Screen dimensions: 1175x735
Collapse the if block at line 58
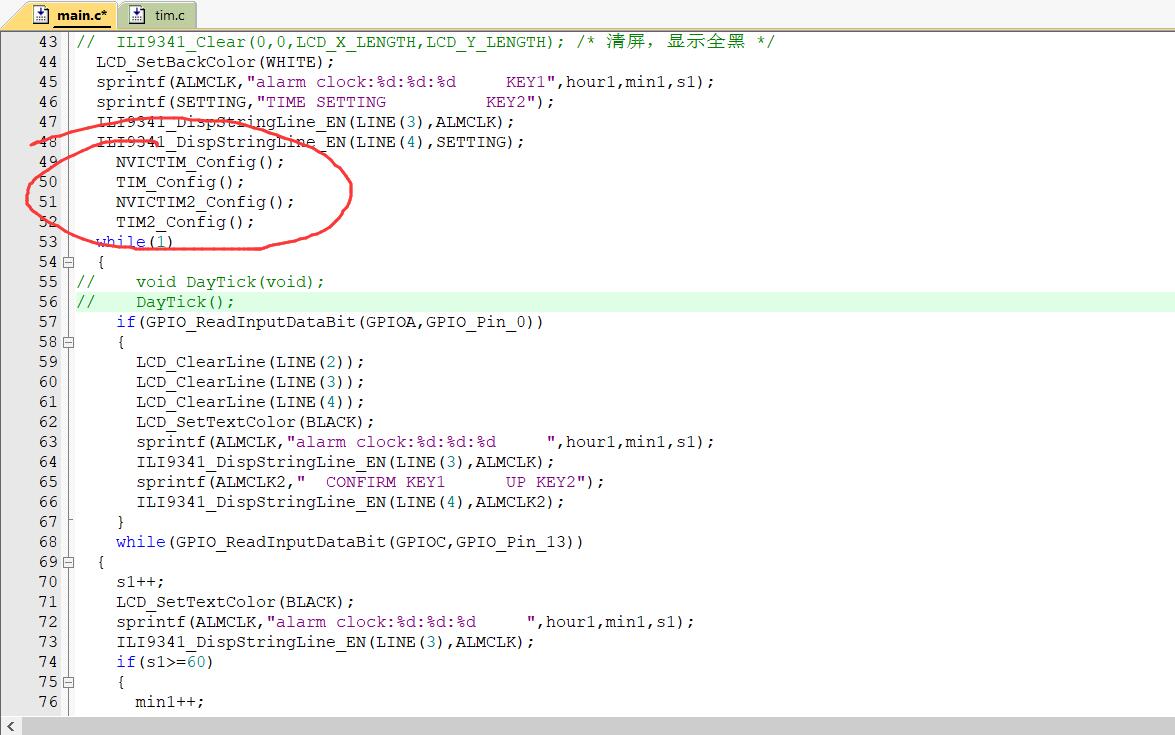coord(68,342)
